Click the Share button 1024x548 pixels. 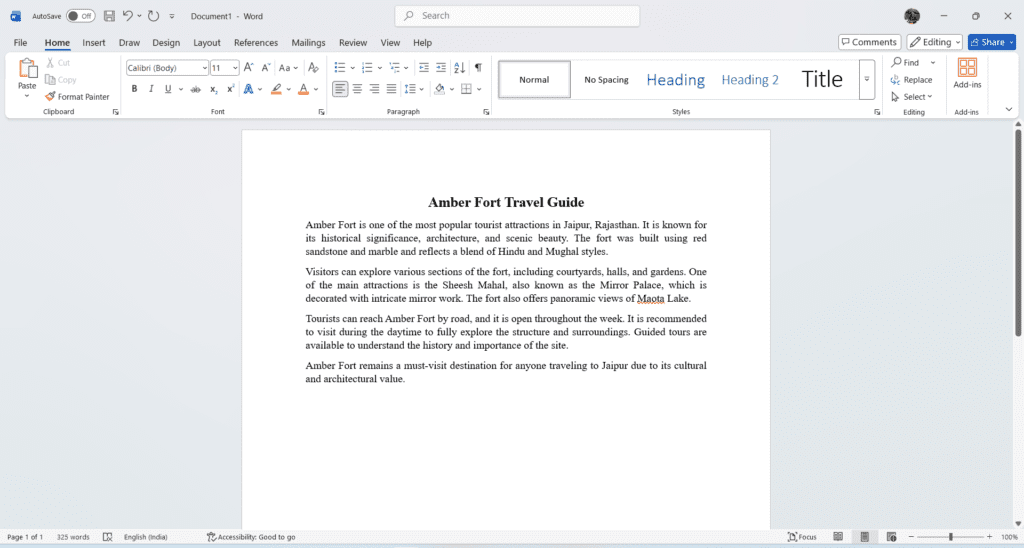tap(991, 42)
